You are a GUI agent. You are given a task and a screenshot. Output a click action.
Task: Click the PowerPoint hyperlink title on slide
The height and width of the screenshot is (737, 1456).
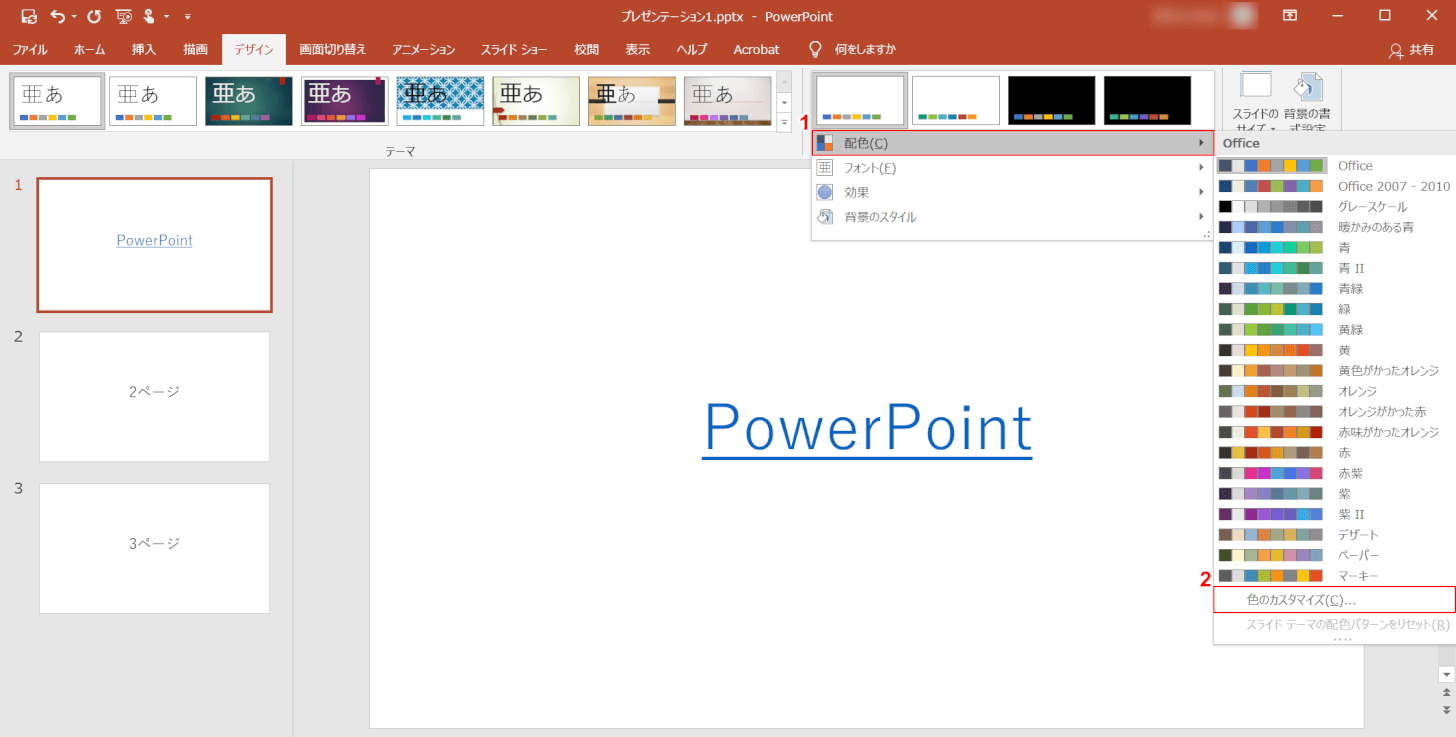867,429
